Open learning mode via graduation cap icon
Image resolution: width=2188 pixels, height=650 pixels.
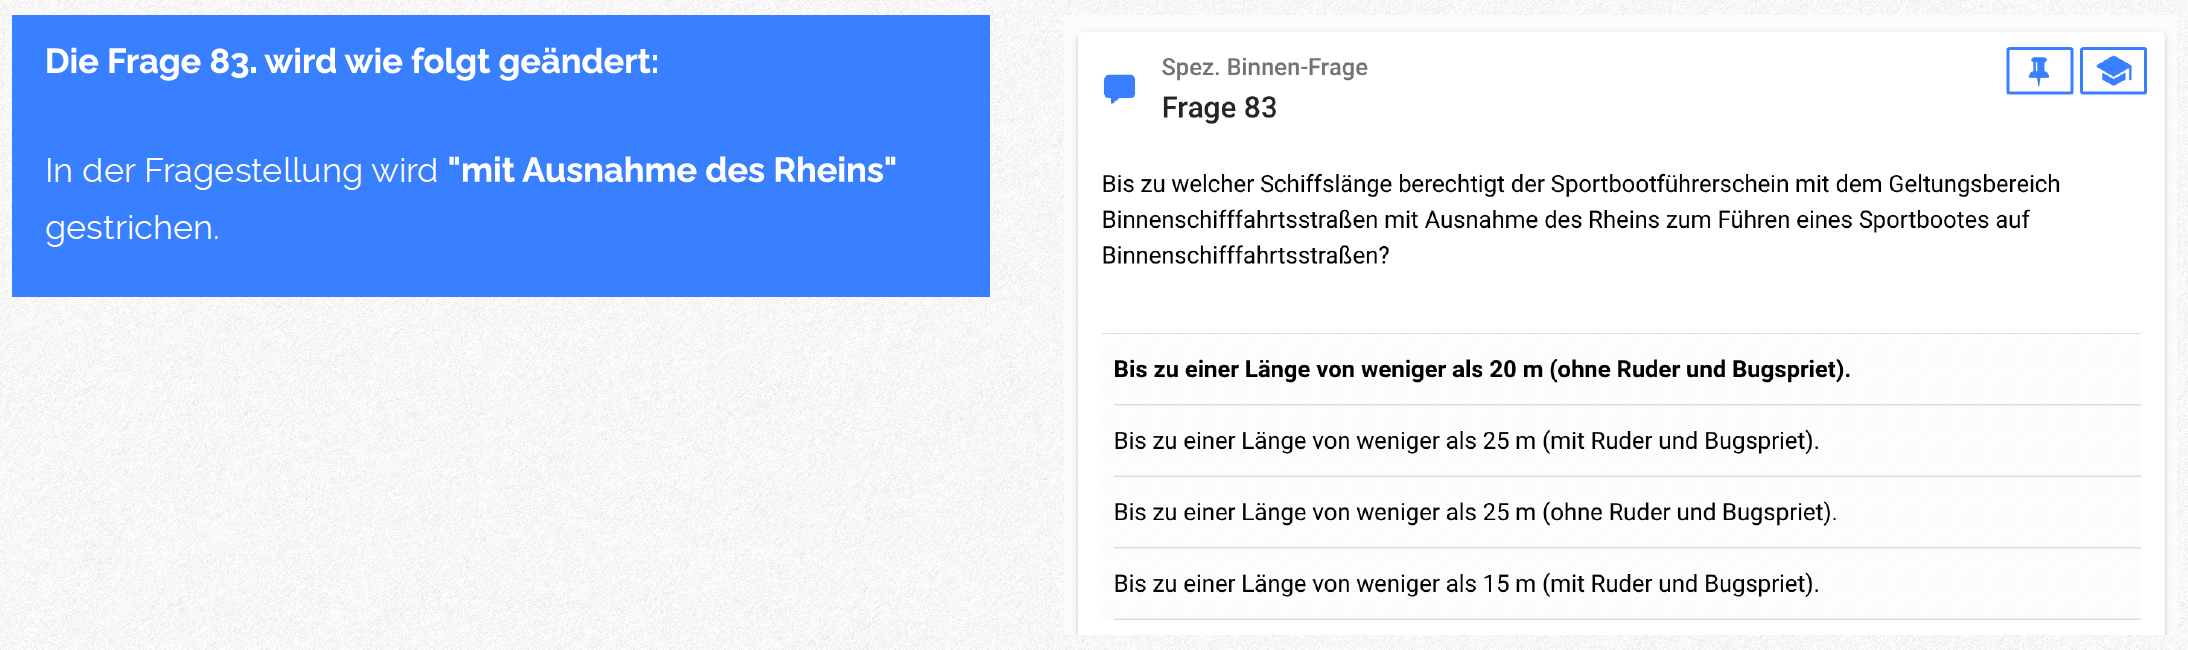2113,70
